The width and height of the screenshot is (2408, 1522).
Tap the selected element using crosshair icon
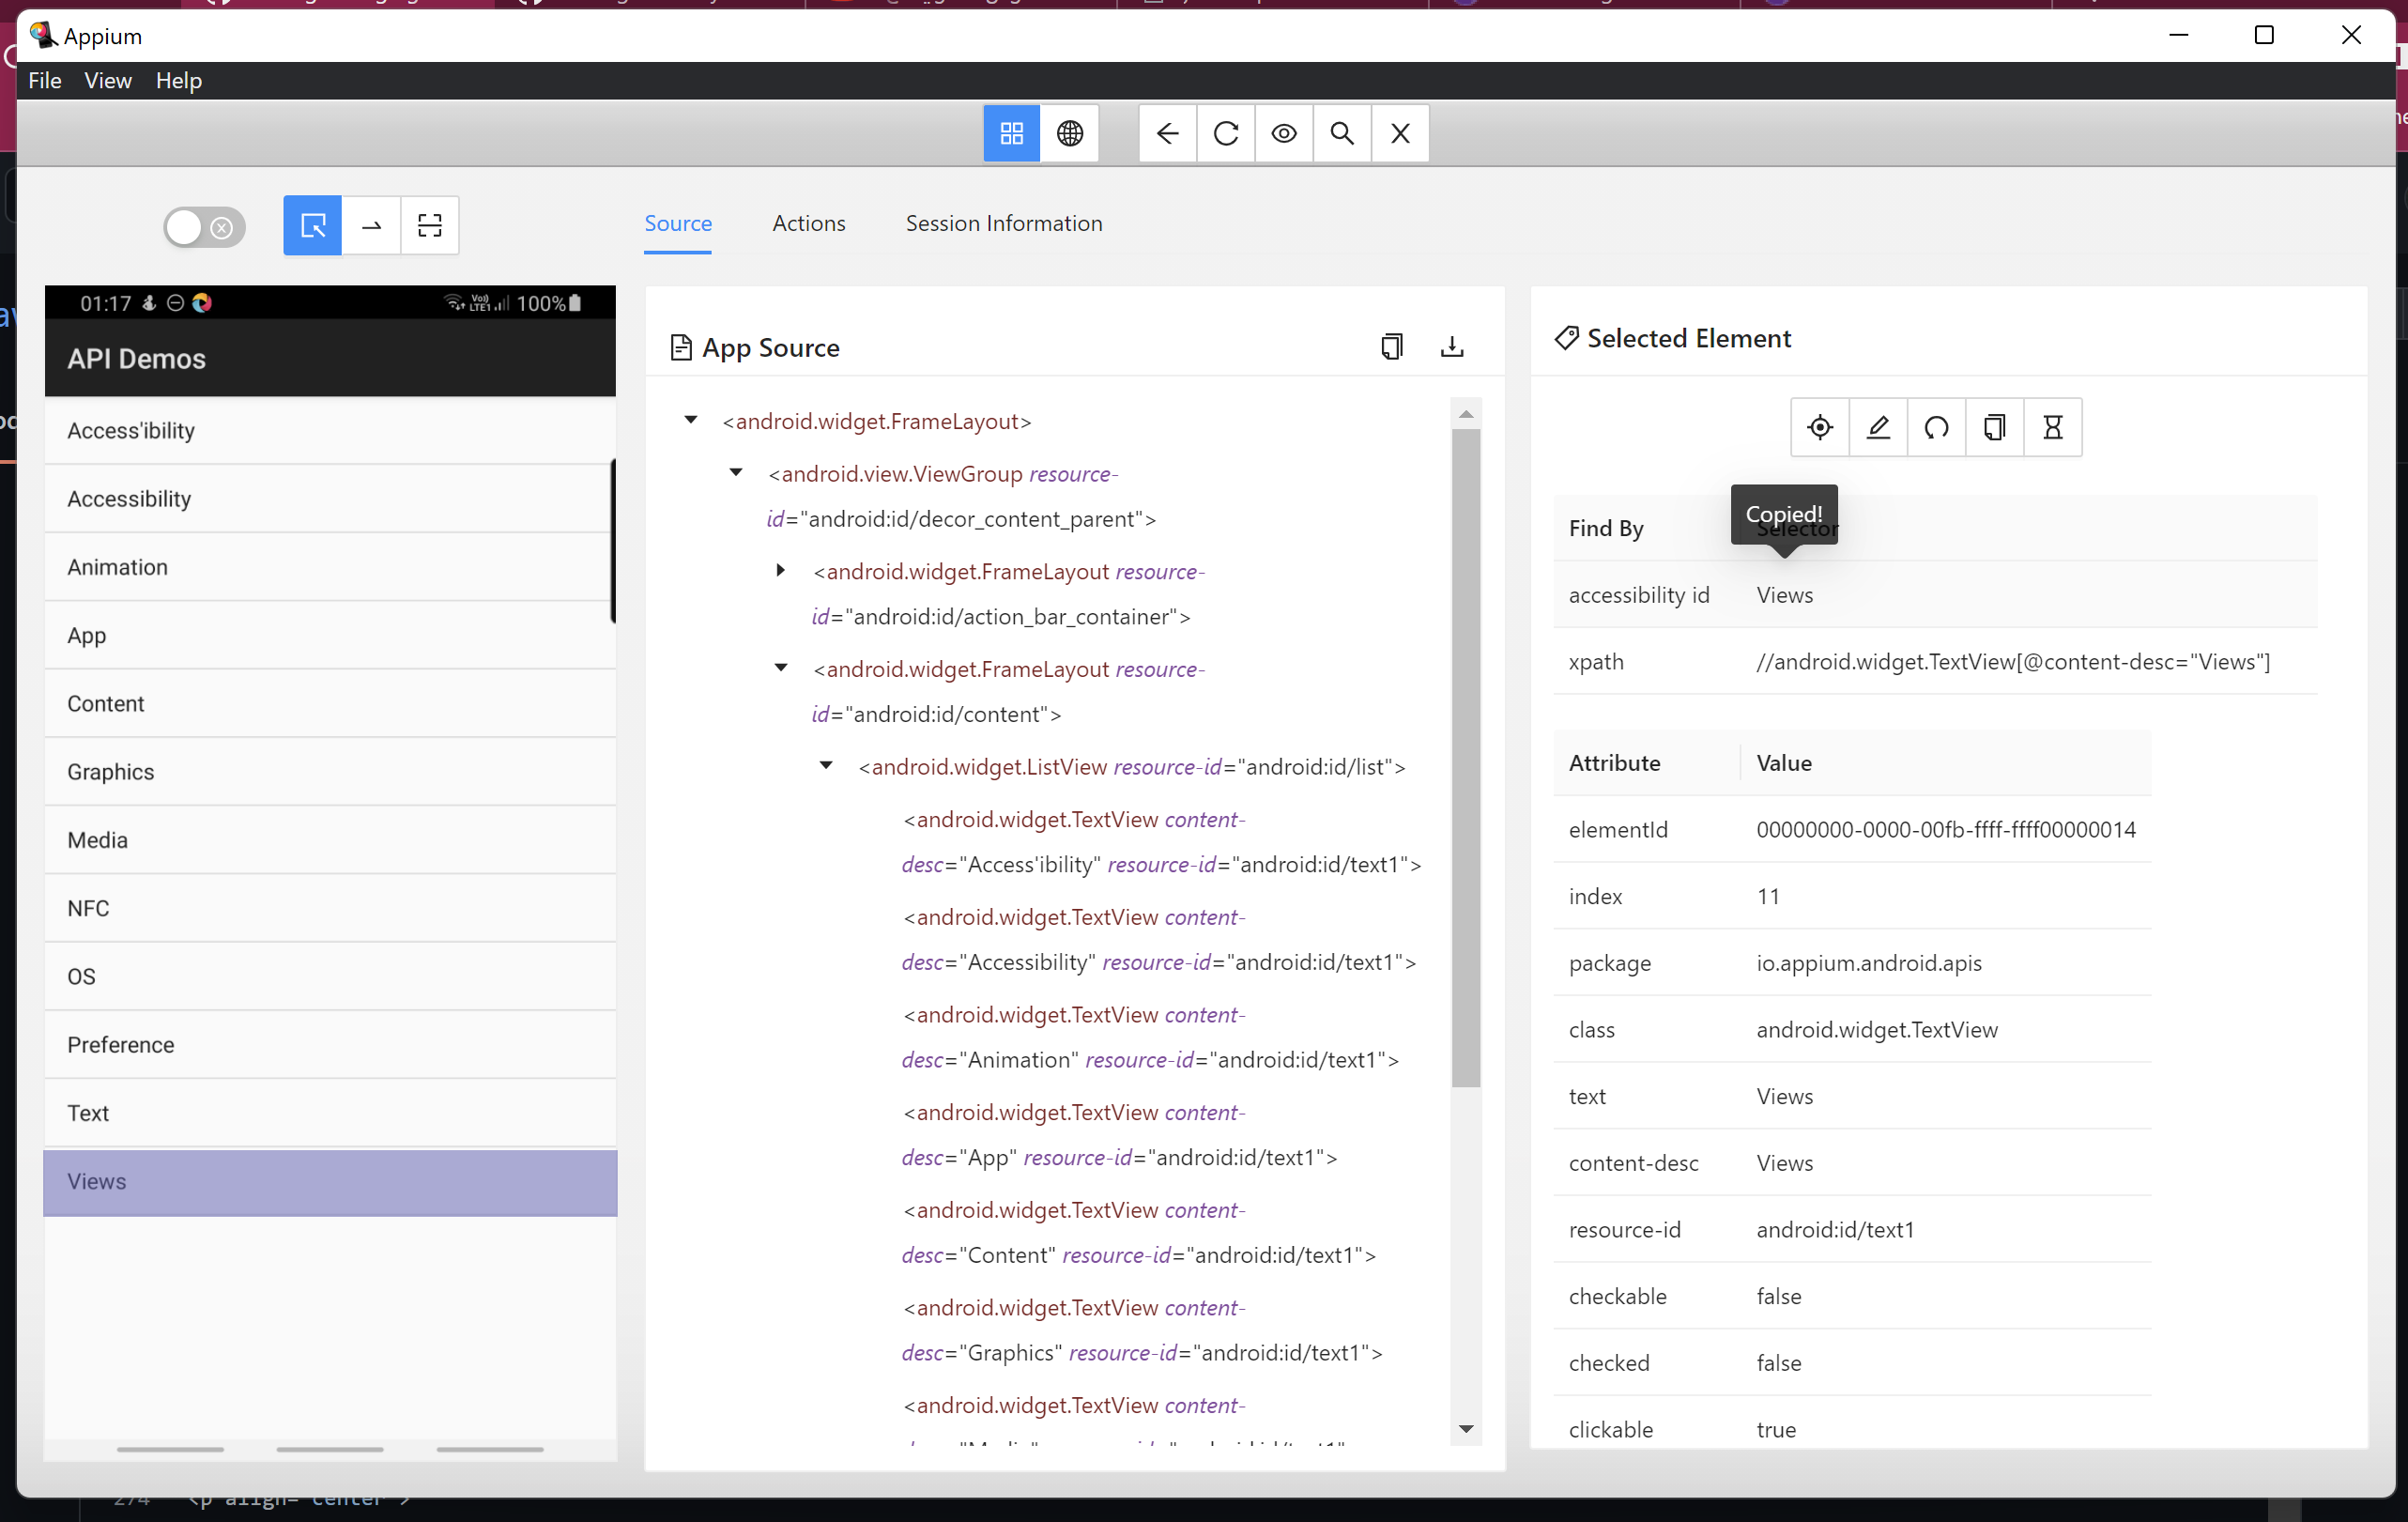click(x=1819, y=427)
